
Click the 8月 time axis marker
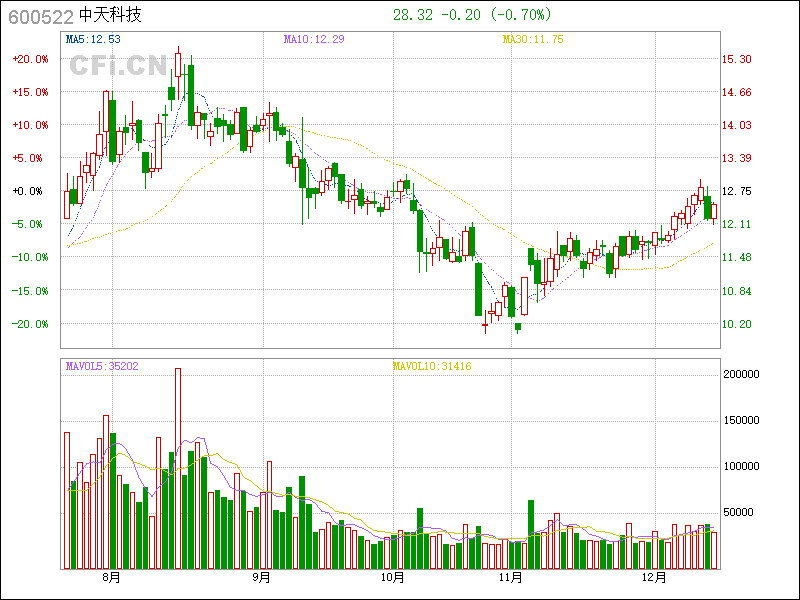pyautogui.click(x=111, y=577)
